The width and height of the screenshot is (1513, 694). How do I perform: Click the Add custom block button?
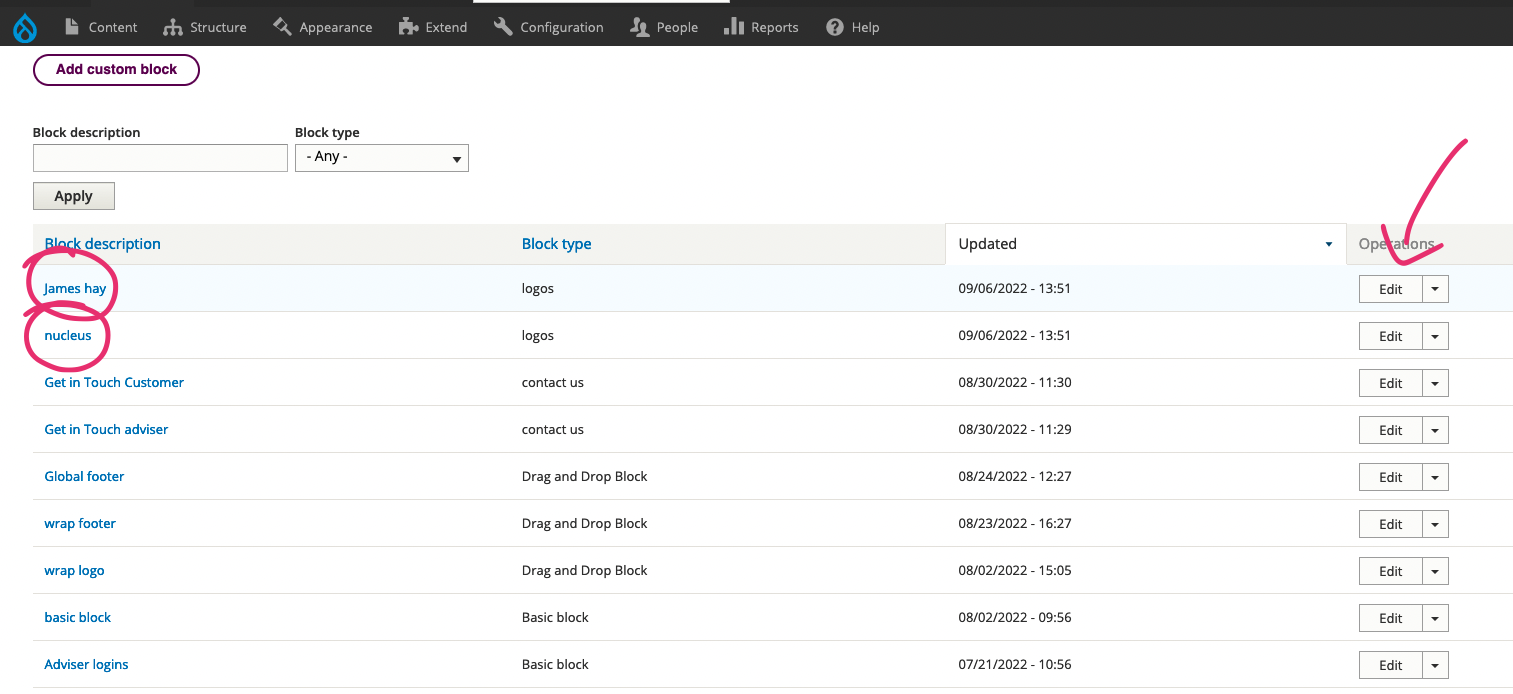(116, 70)
